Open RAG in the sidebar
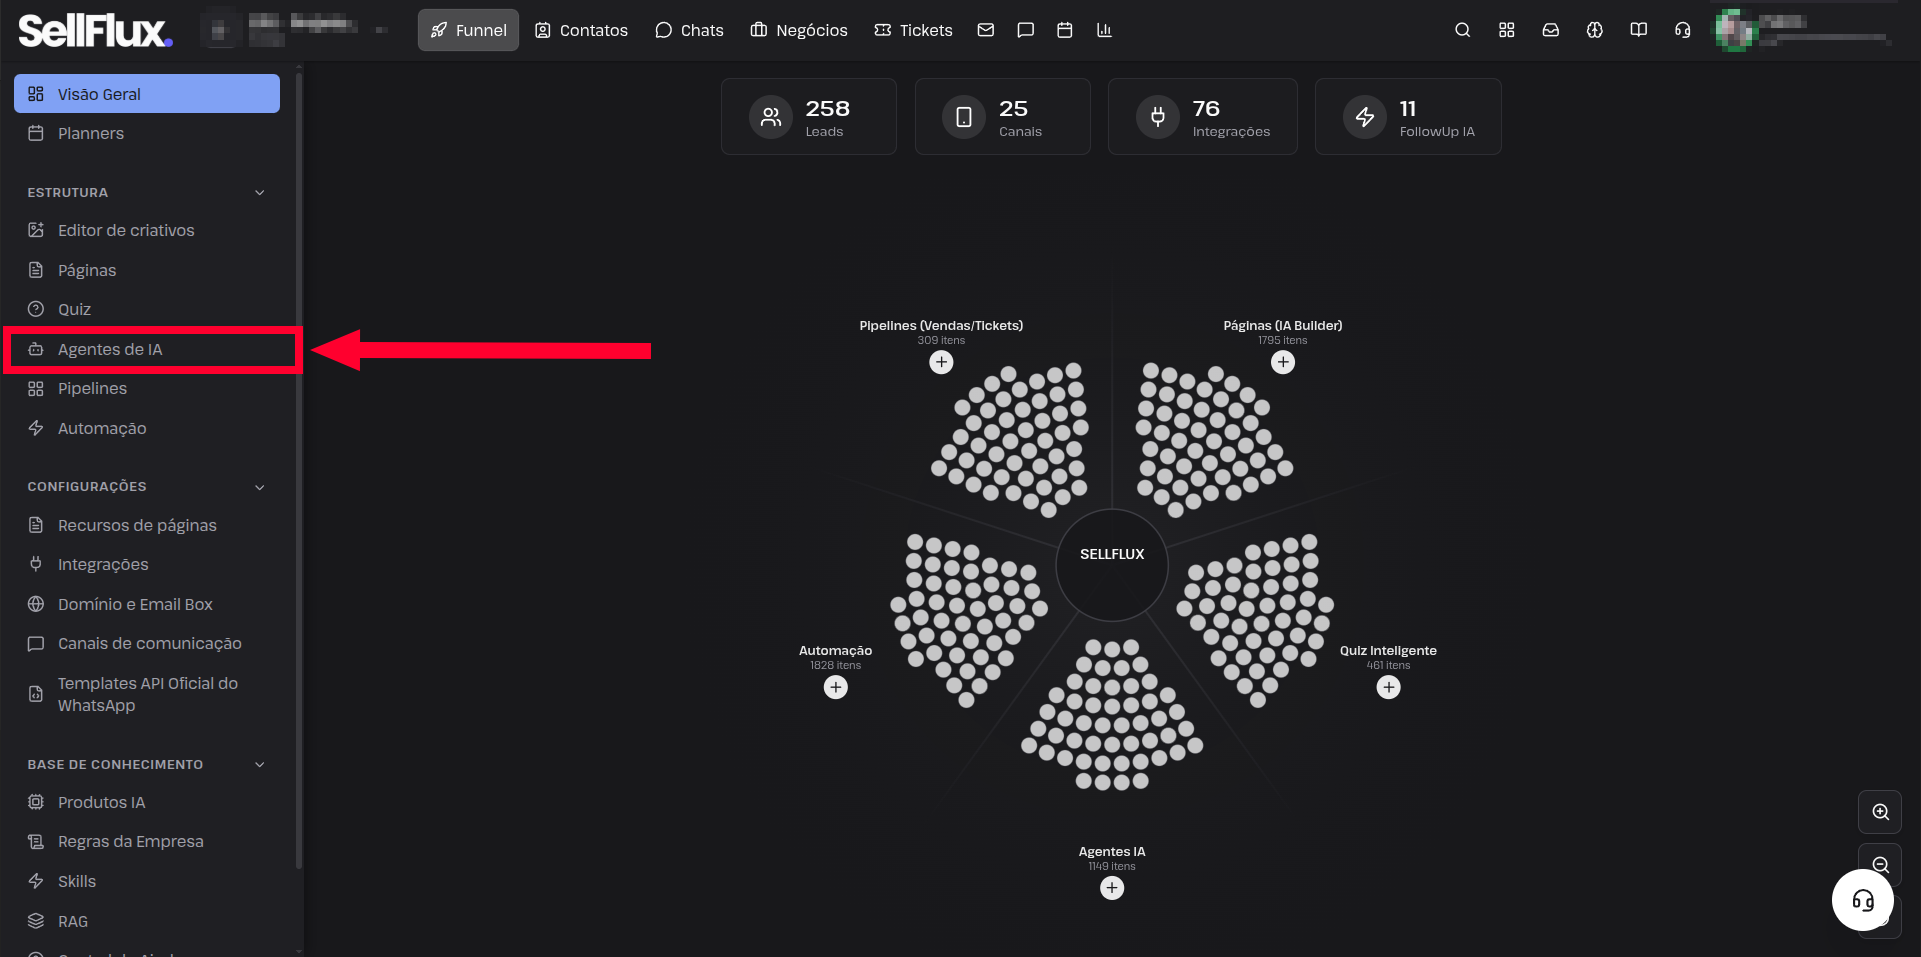Image resolution: width=1921 pixels, height=957 pixels. click(147, 921)
